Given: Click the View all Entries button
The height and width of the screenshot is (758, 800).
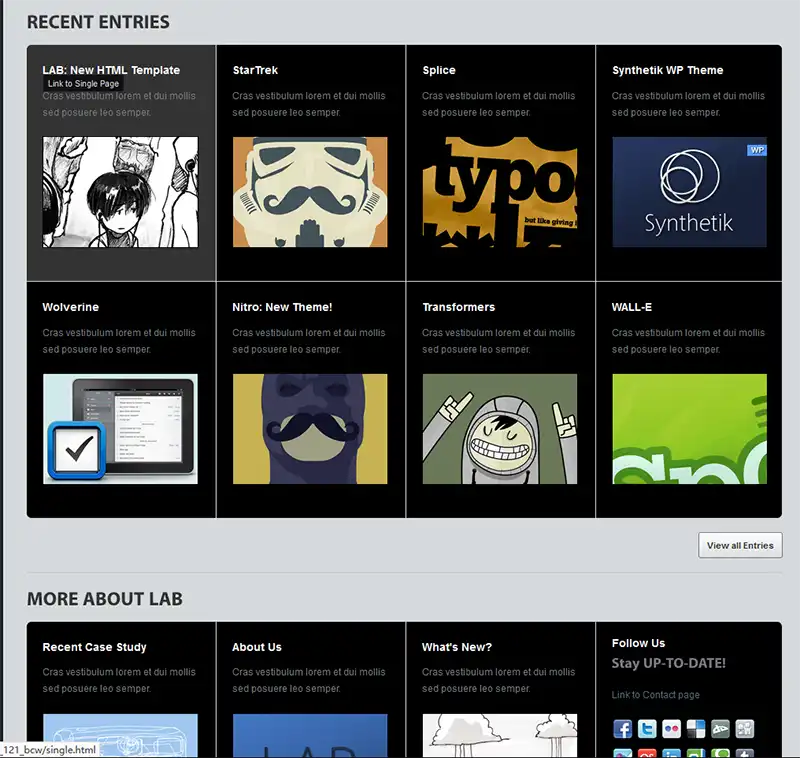Looking at the screenshot, I should (740, 545).
